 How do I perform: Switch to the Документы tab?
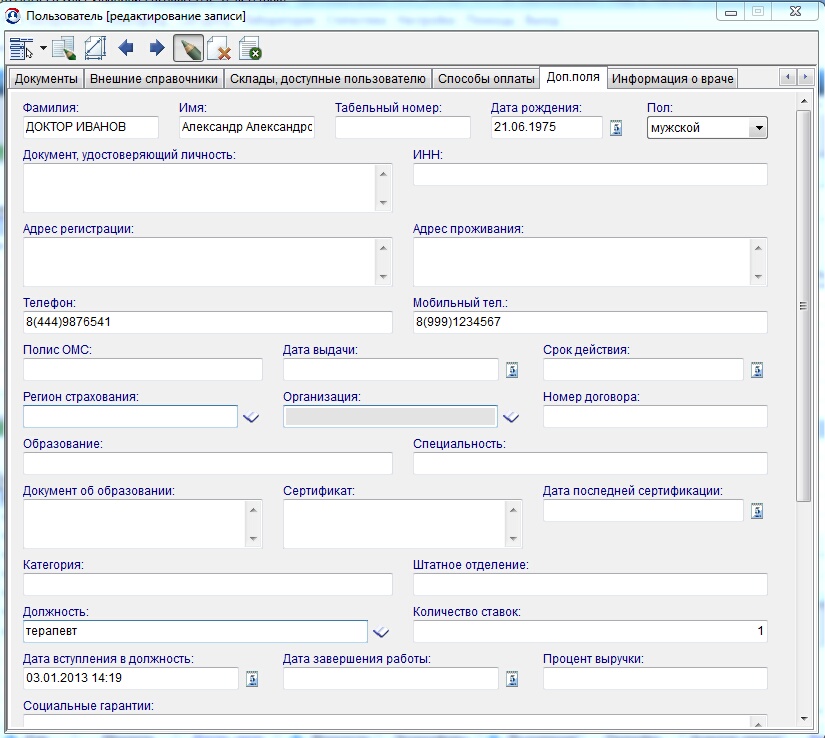coord(46,78)
